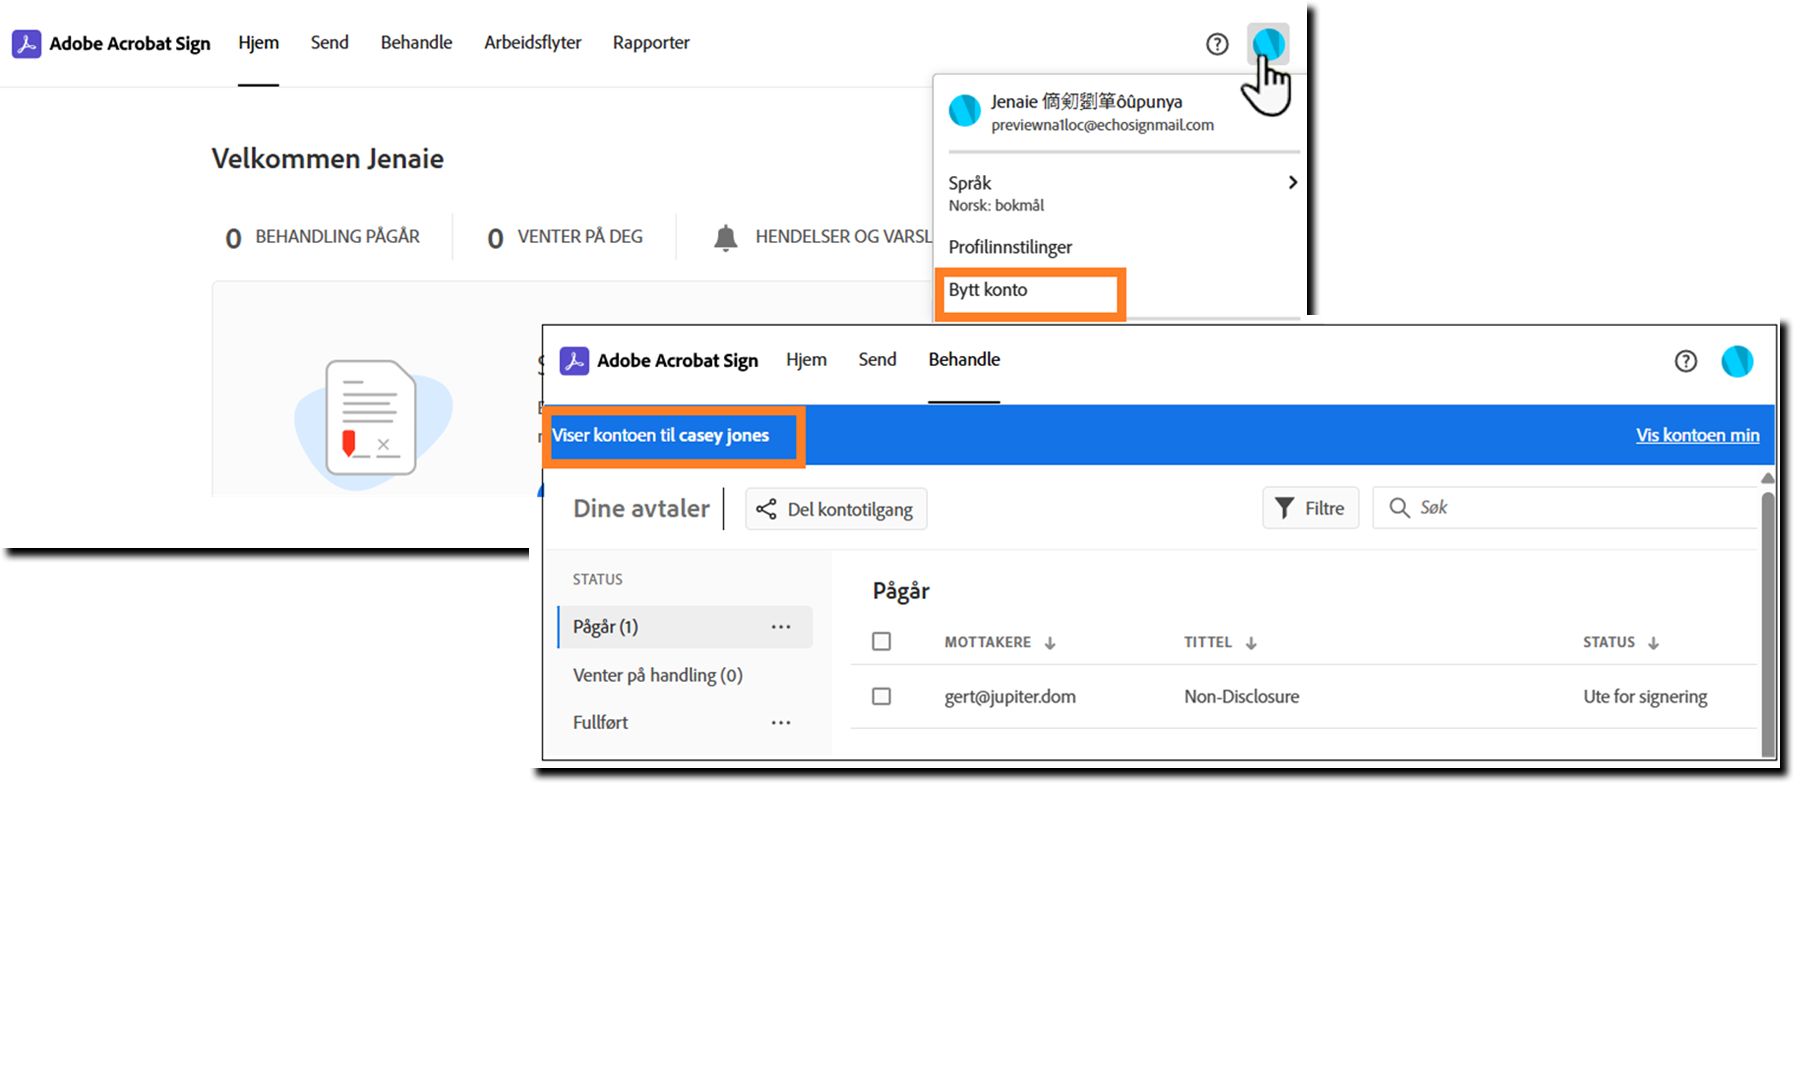Viewport: 1809px width, 1071px height.
Task: Click the scrollbar up arrow in agreements list
Action: click(1767, 478)
